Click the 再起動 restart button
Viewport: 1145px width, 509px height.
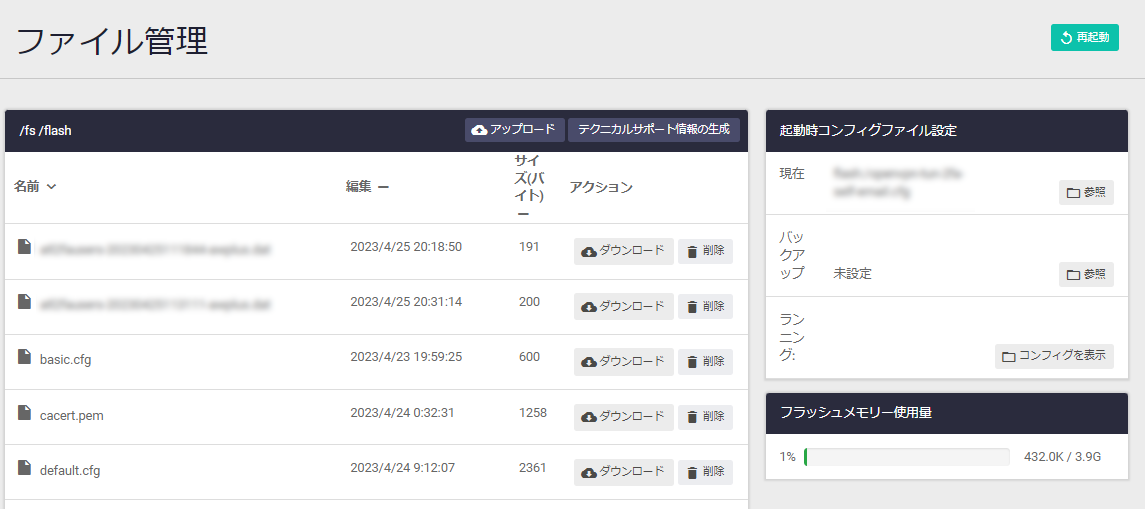(x=1084, y=38)
